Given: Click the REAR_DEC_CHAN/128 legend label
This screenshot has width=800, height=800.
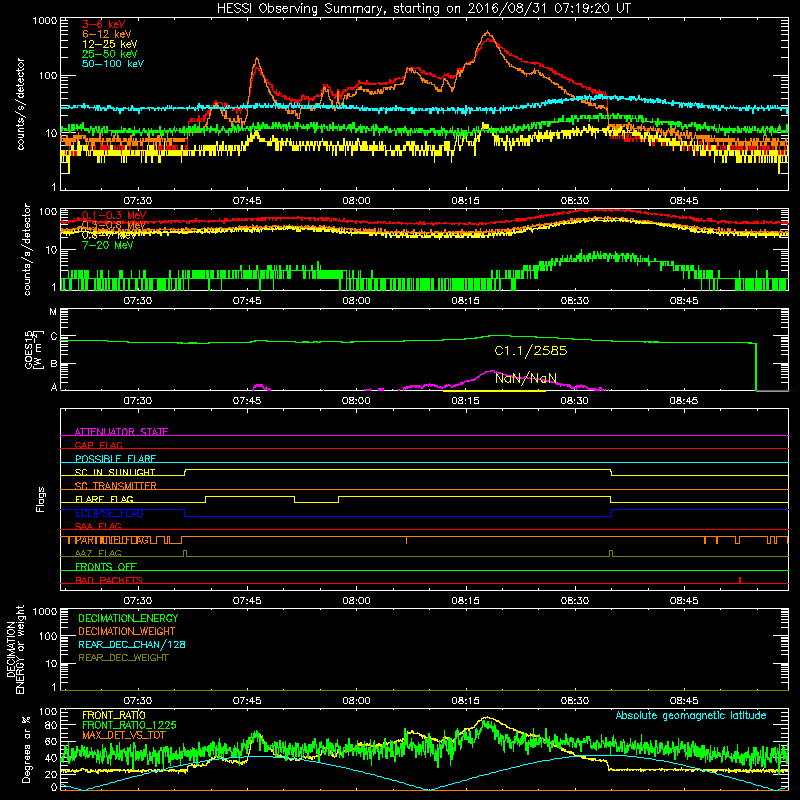Looking at the screenshot, I should point(132,645).
